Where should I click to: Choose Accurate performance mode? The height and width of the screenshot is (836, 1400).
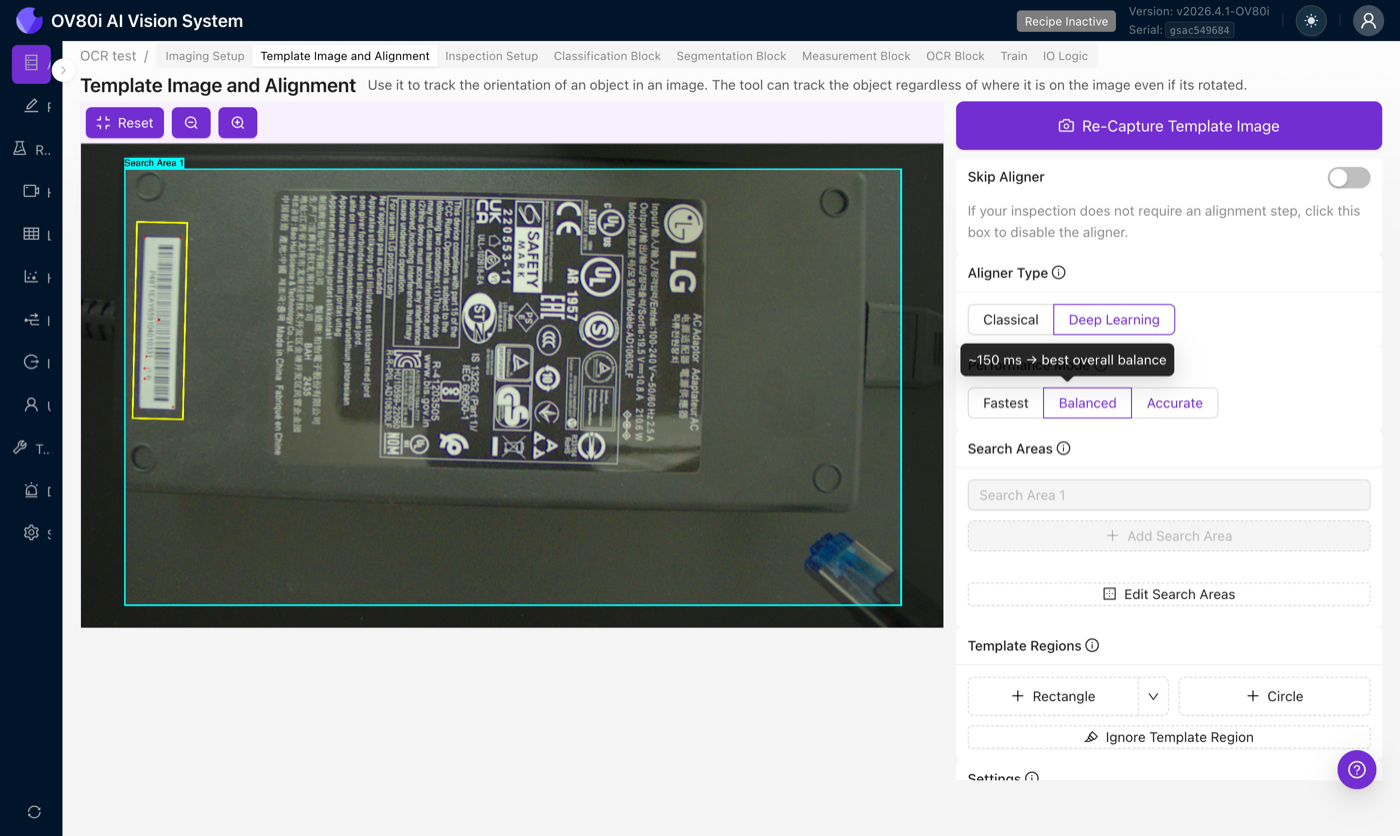click(x=1174, y=403)
